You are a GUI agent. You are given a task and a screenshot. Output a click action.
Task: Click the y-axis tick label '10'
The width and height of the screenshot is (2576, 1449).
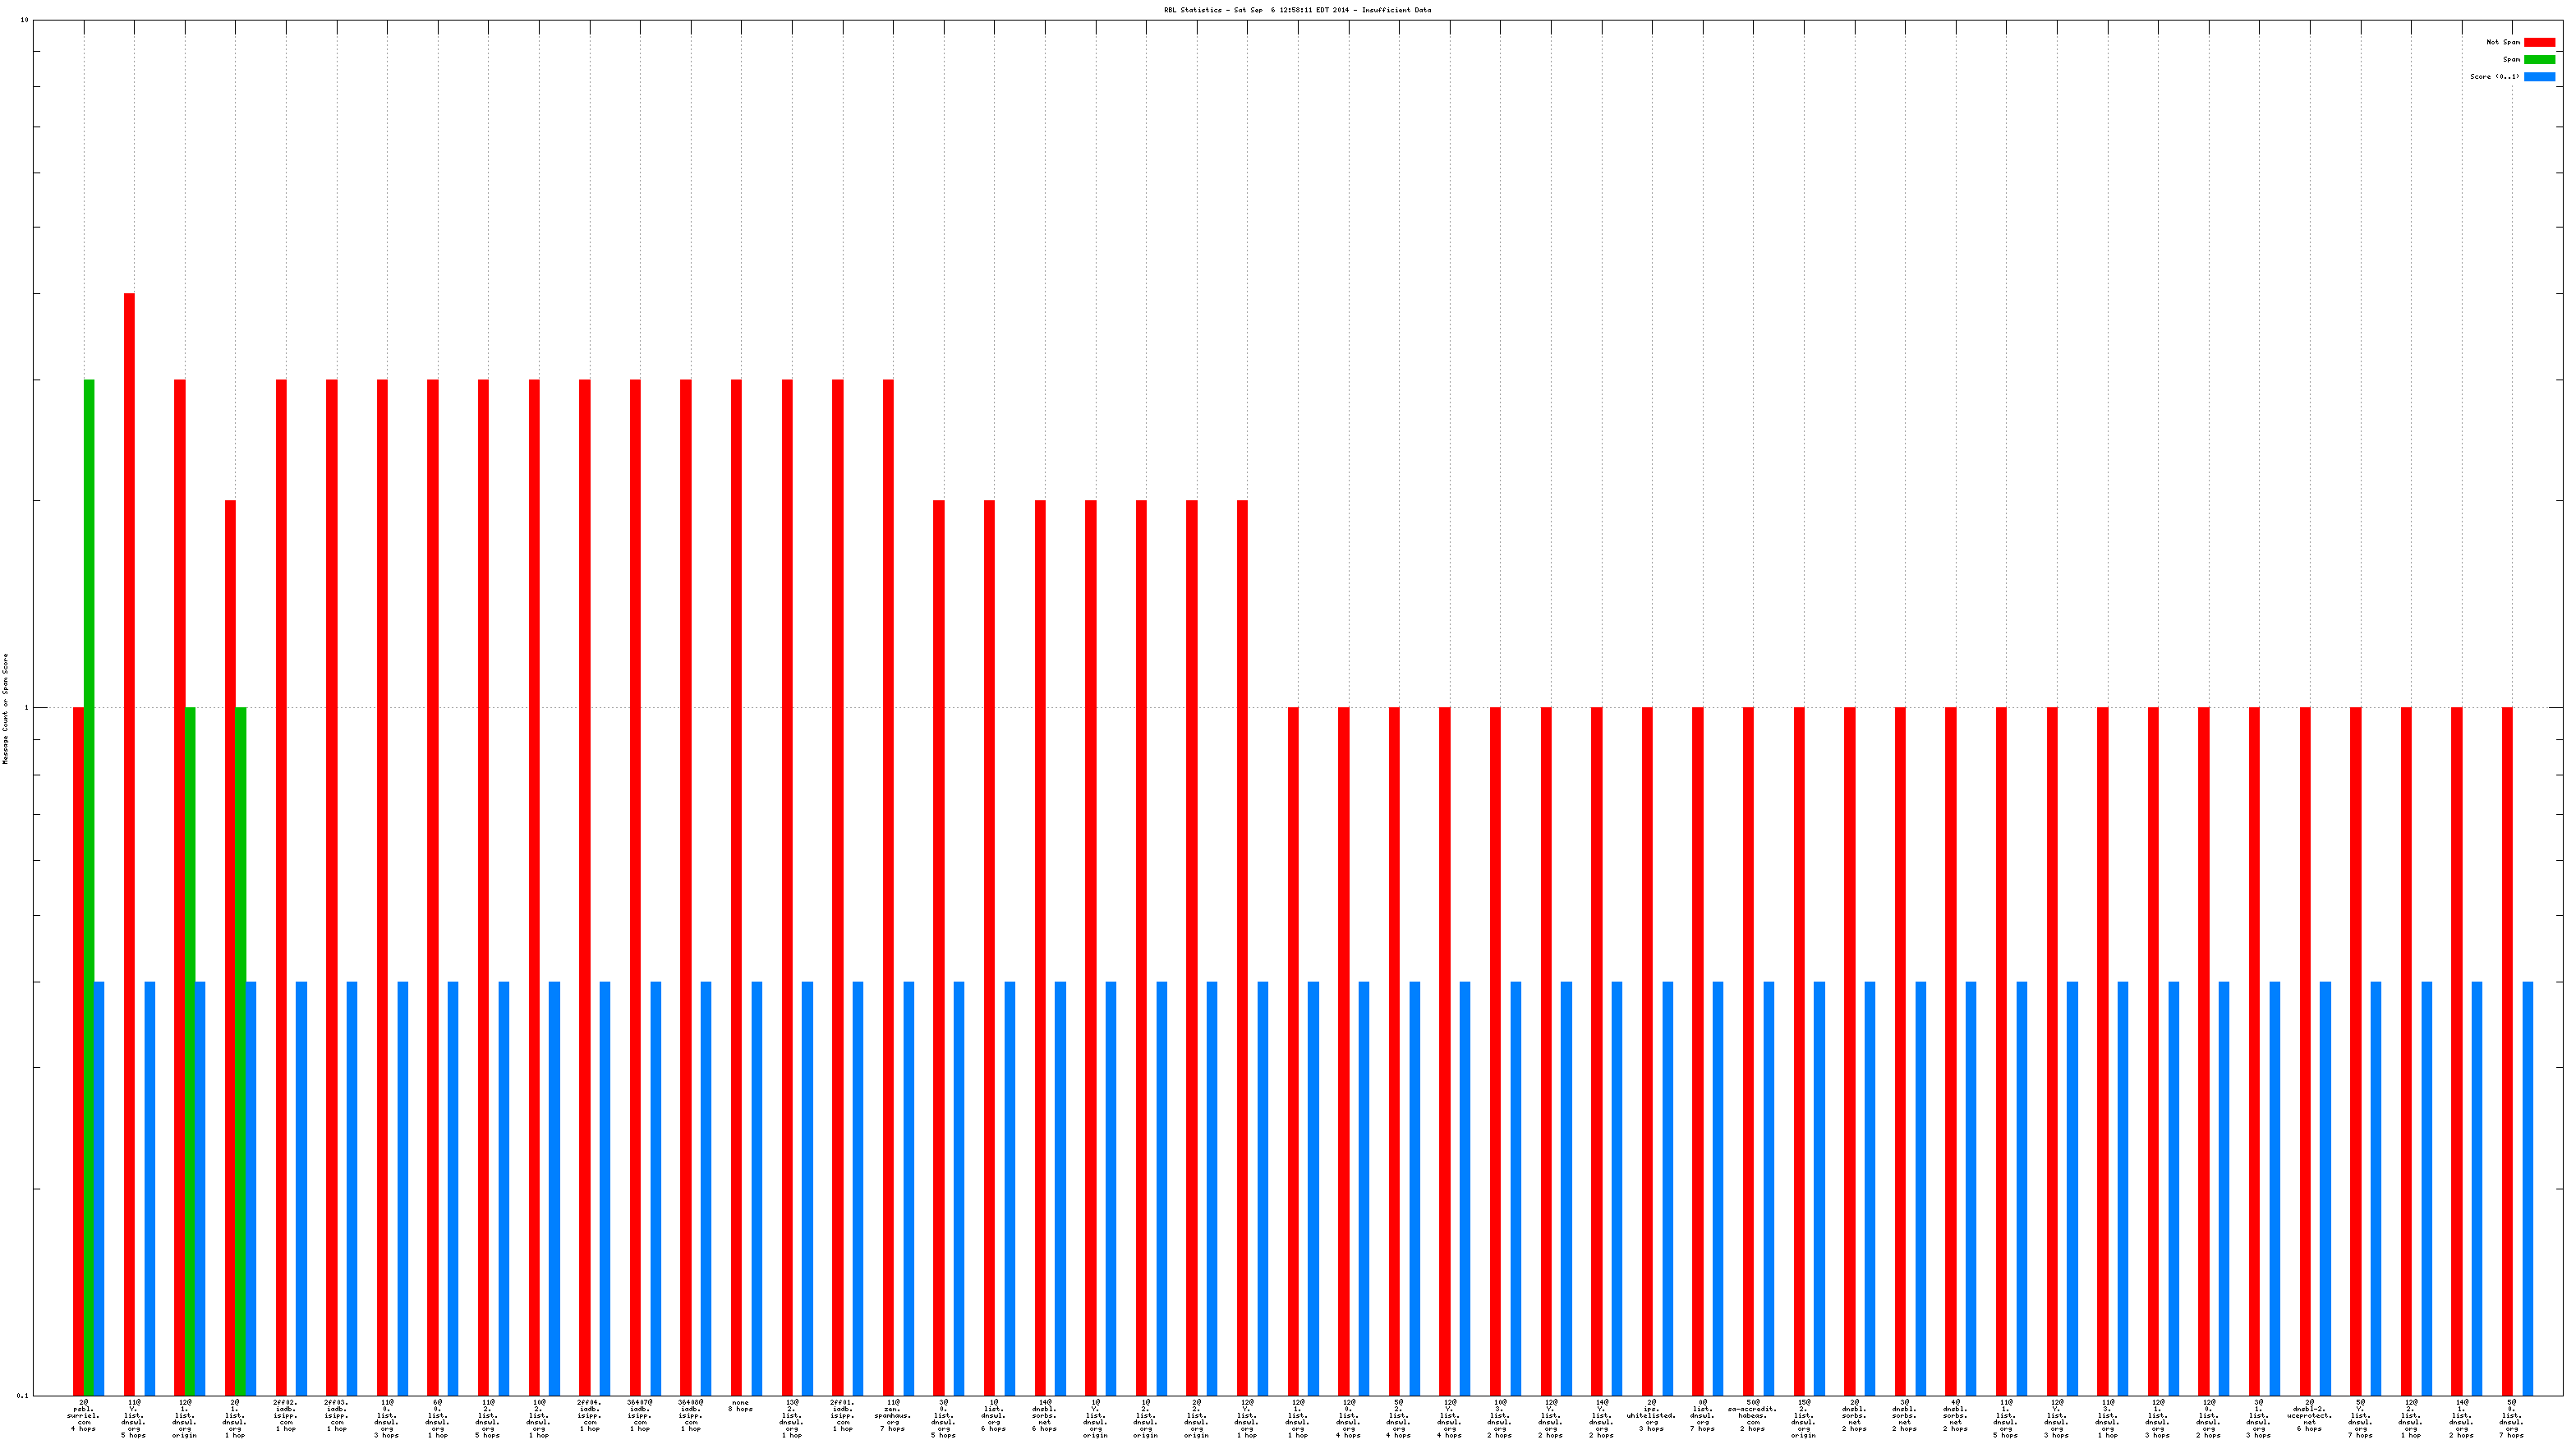click(x=24, y=20)
